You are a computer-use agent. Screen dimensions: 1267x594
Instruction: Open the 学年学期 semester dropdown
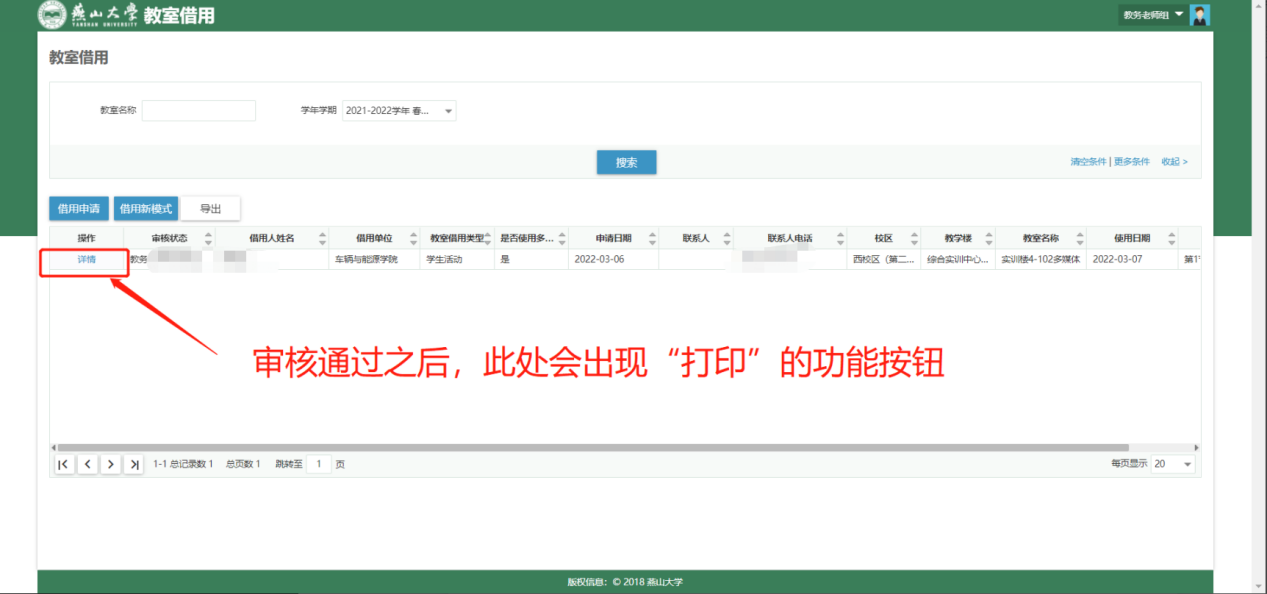pyautogui.click(x=399, y=111)
